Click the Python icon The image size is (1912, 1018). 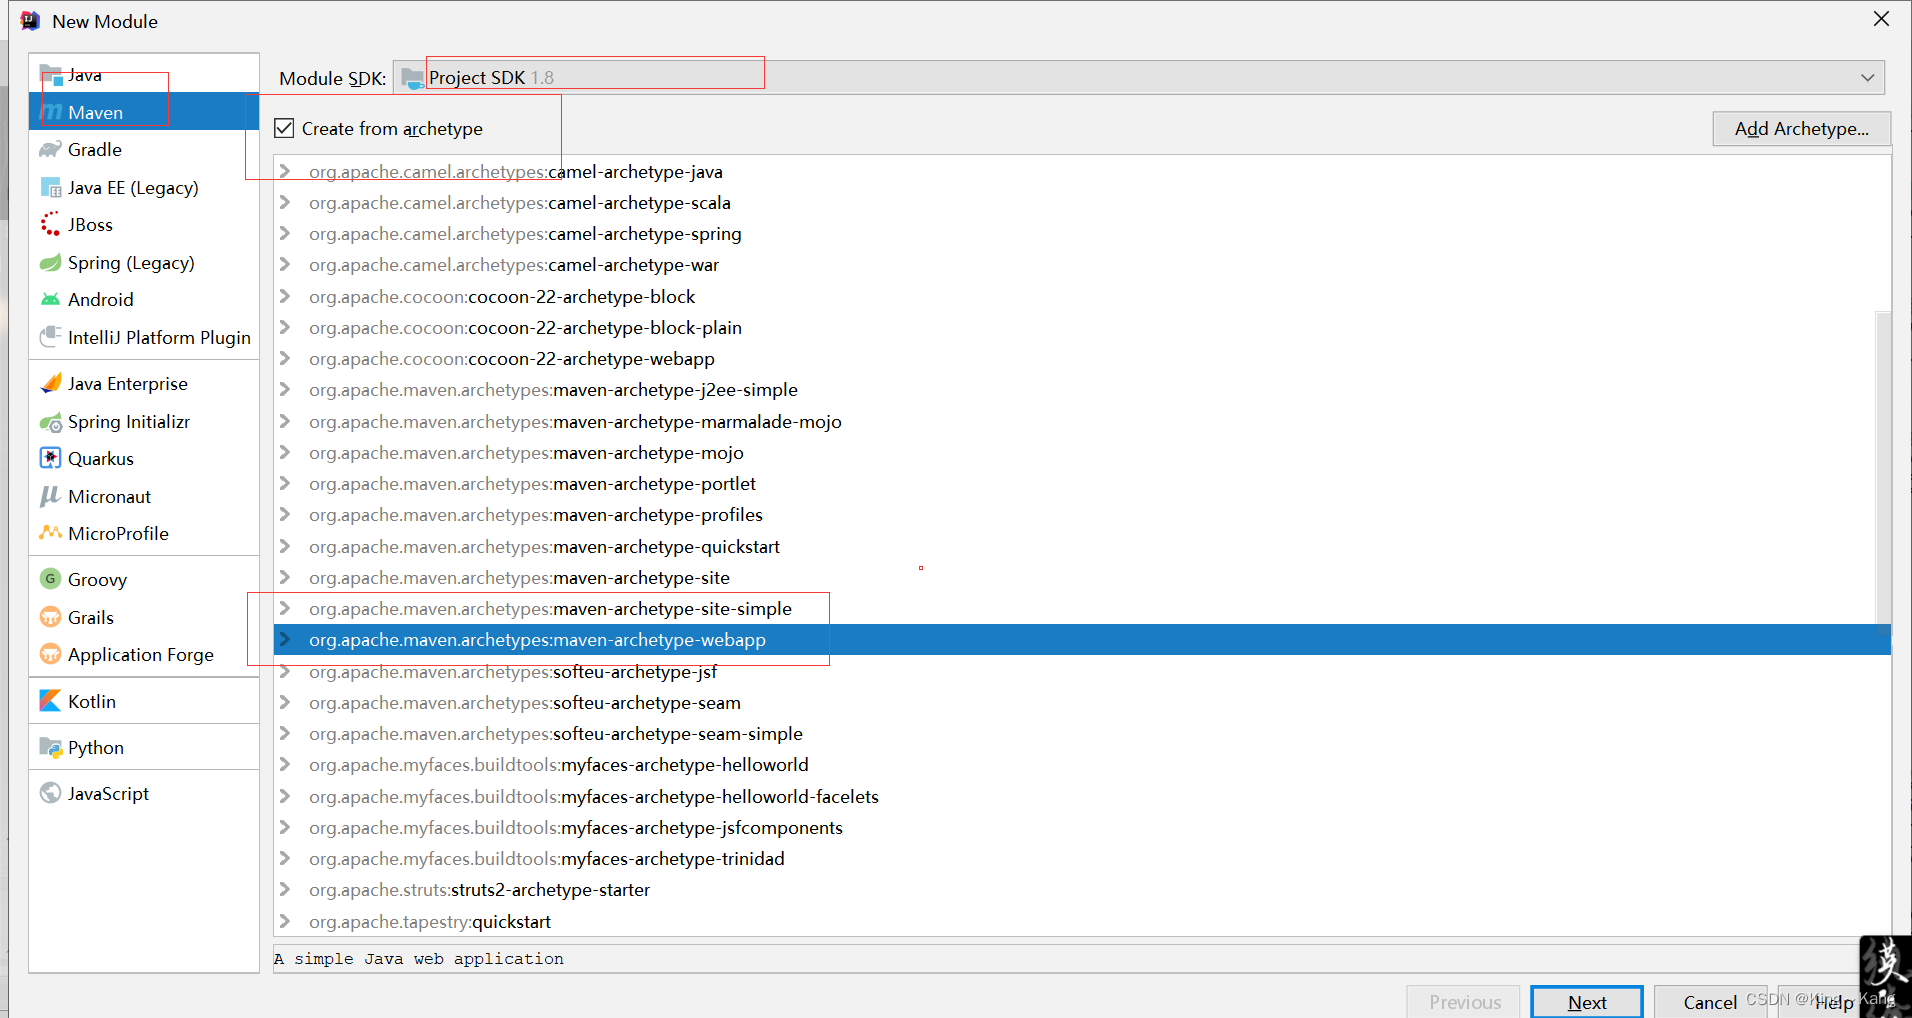[51, 747]
